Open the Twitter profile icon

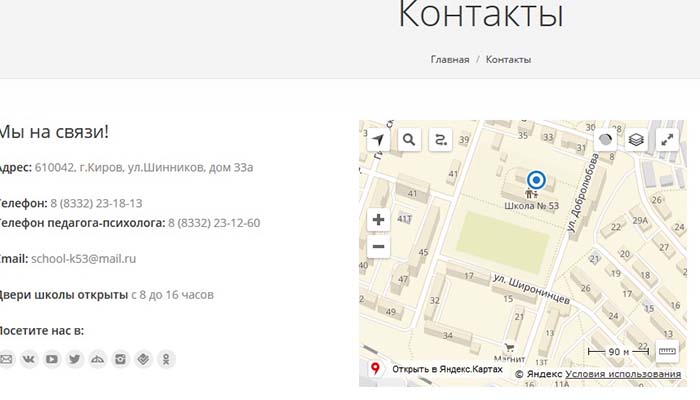click(x=75, y=359)
